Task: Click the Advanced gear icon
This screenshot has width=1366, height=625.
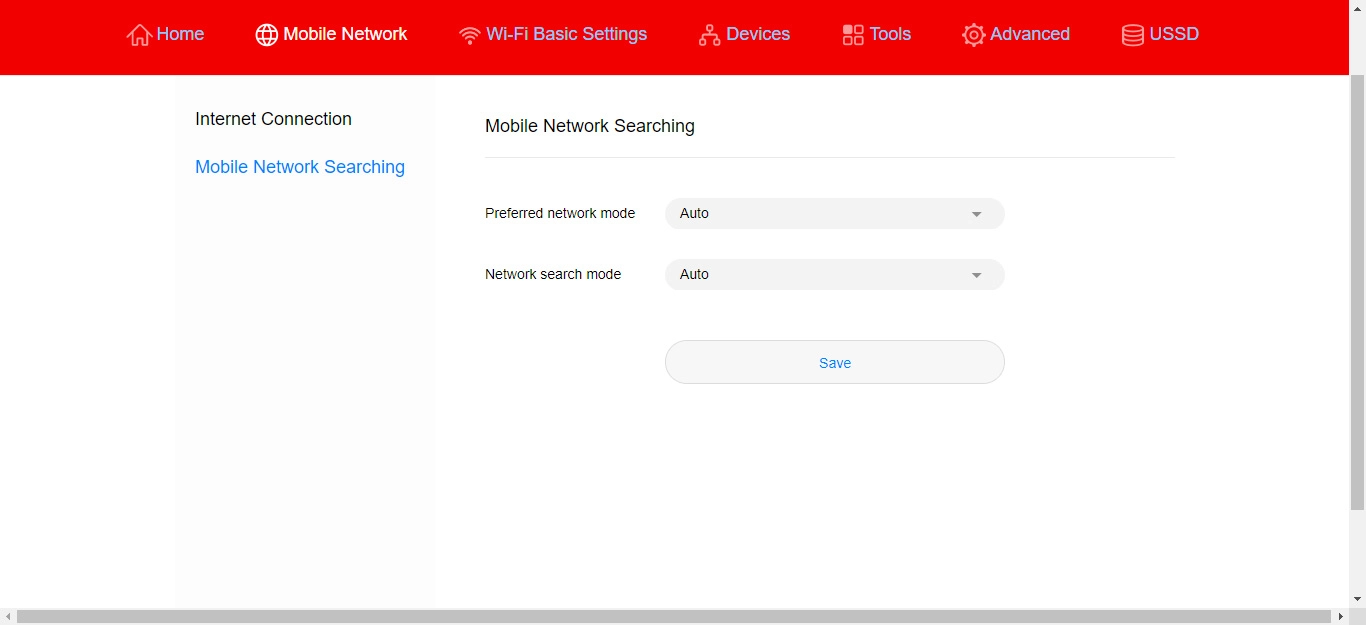Action: pyautogui.click(x=973, y=35)
